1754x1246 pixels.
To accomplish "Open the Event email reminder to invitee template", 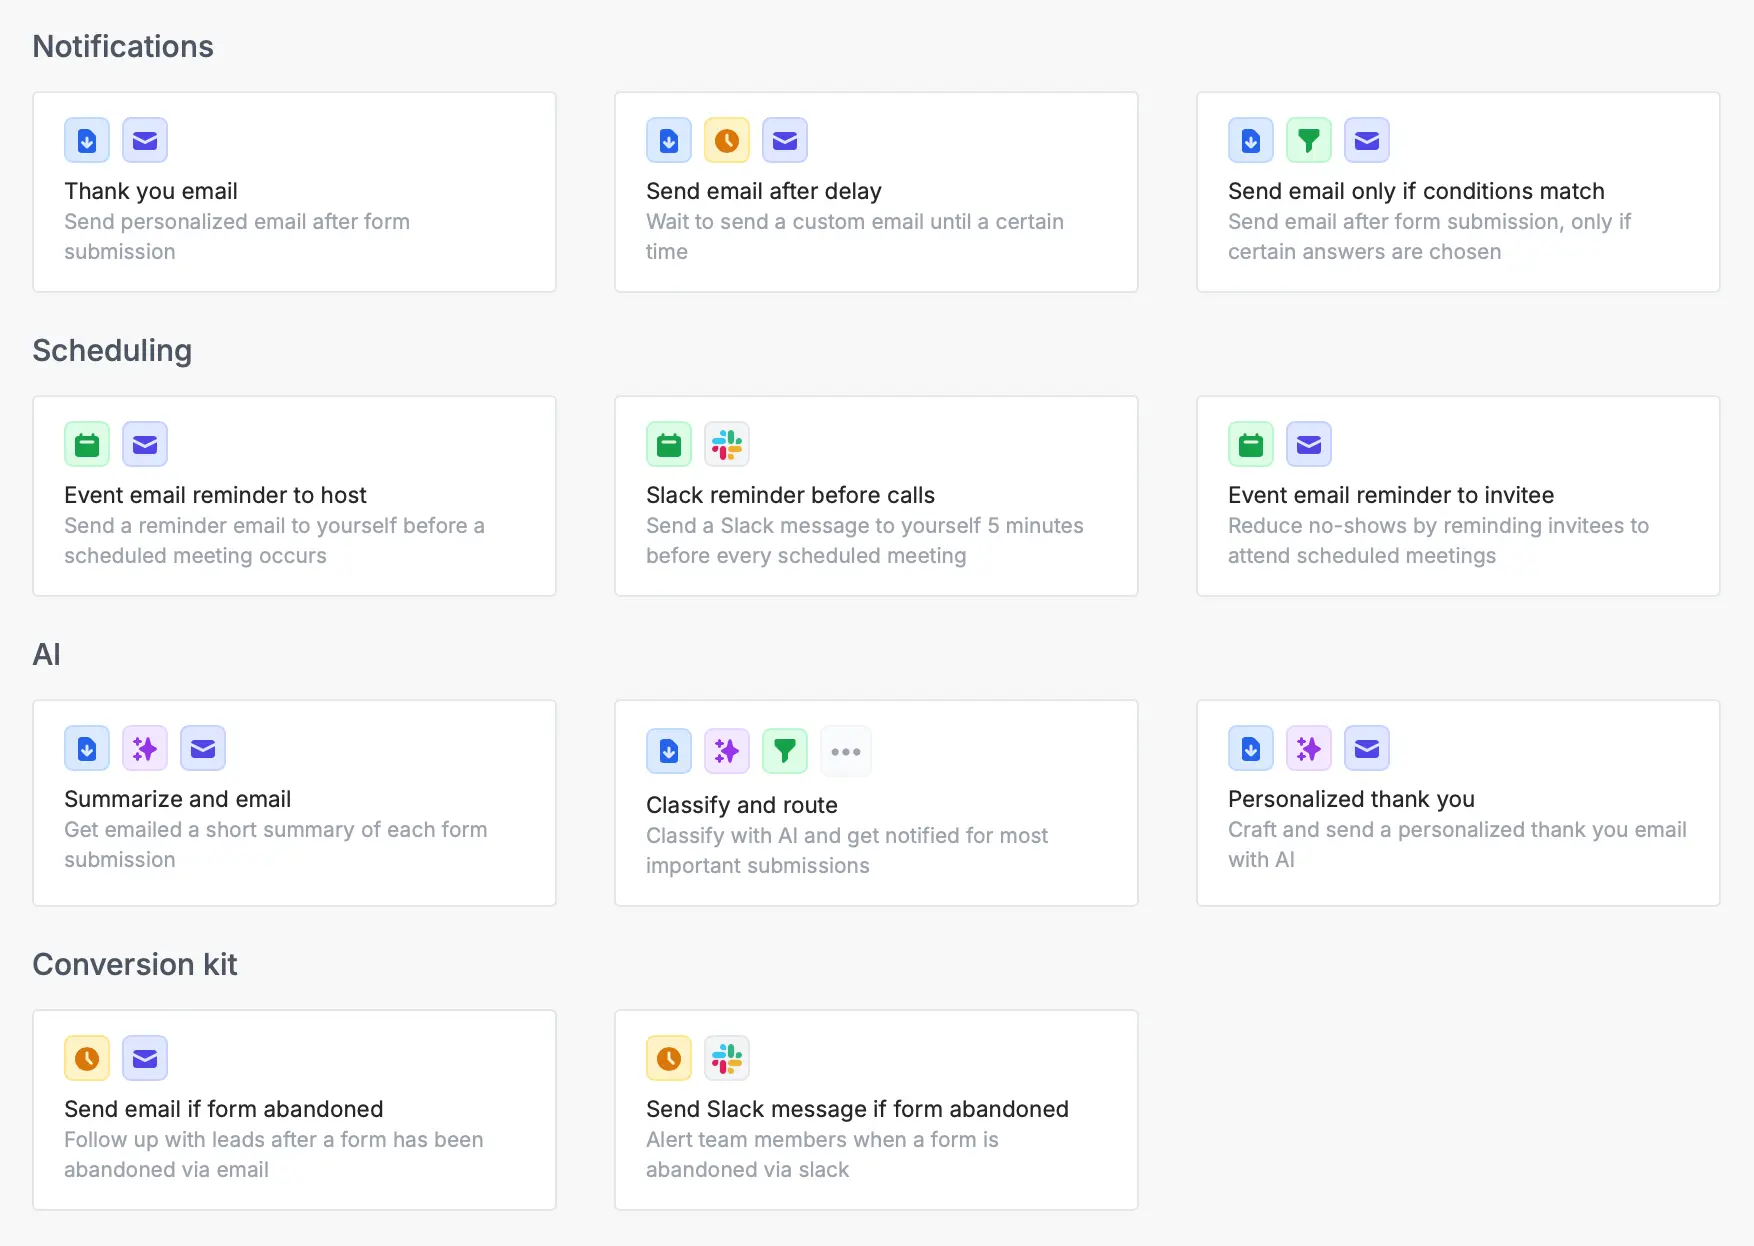I will pyautogui.click(x=1458, y=496).
